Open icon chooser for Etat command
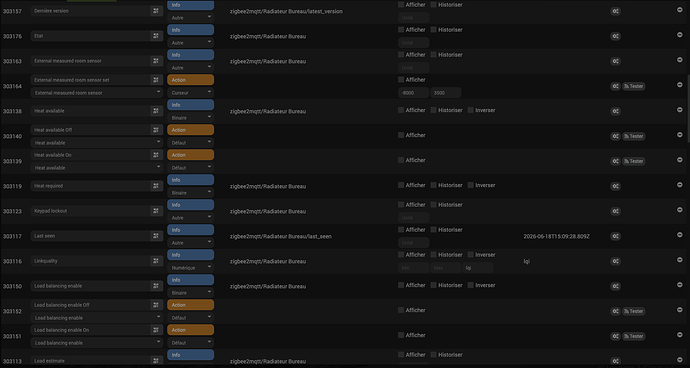The width and height of the screenshot is (690, 368). click(x=156, y=36)
